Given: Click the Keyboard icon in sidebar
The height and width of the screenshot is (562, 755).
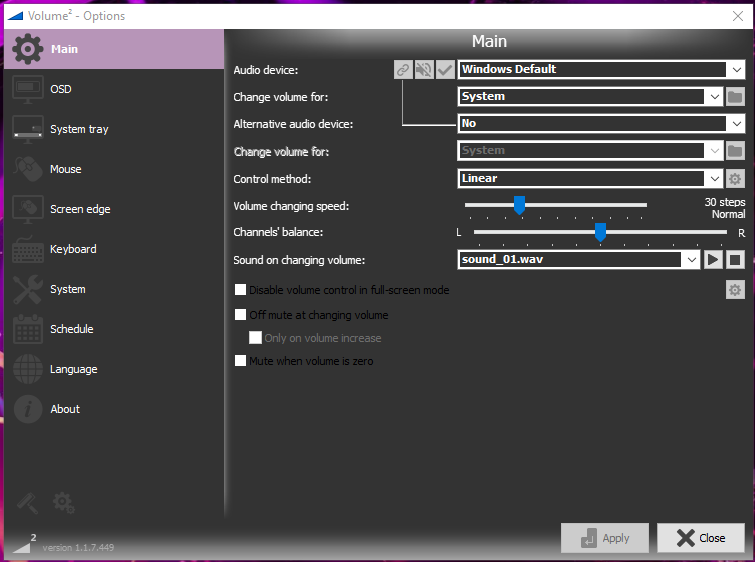Looking at the screenshot, I should 27,249.
